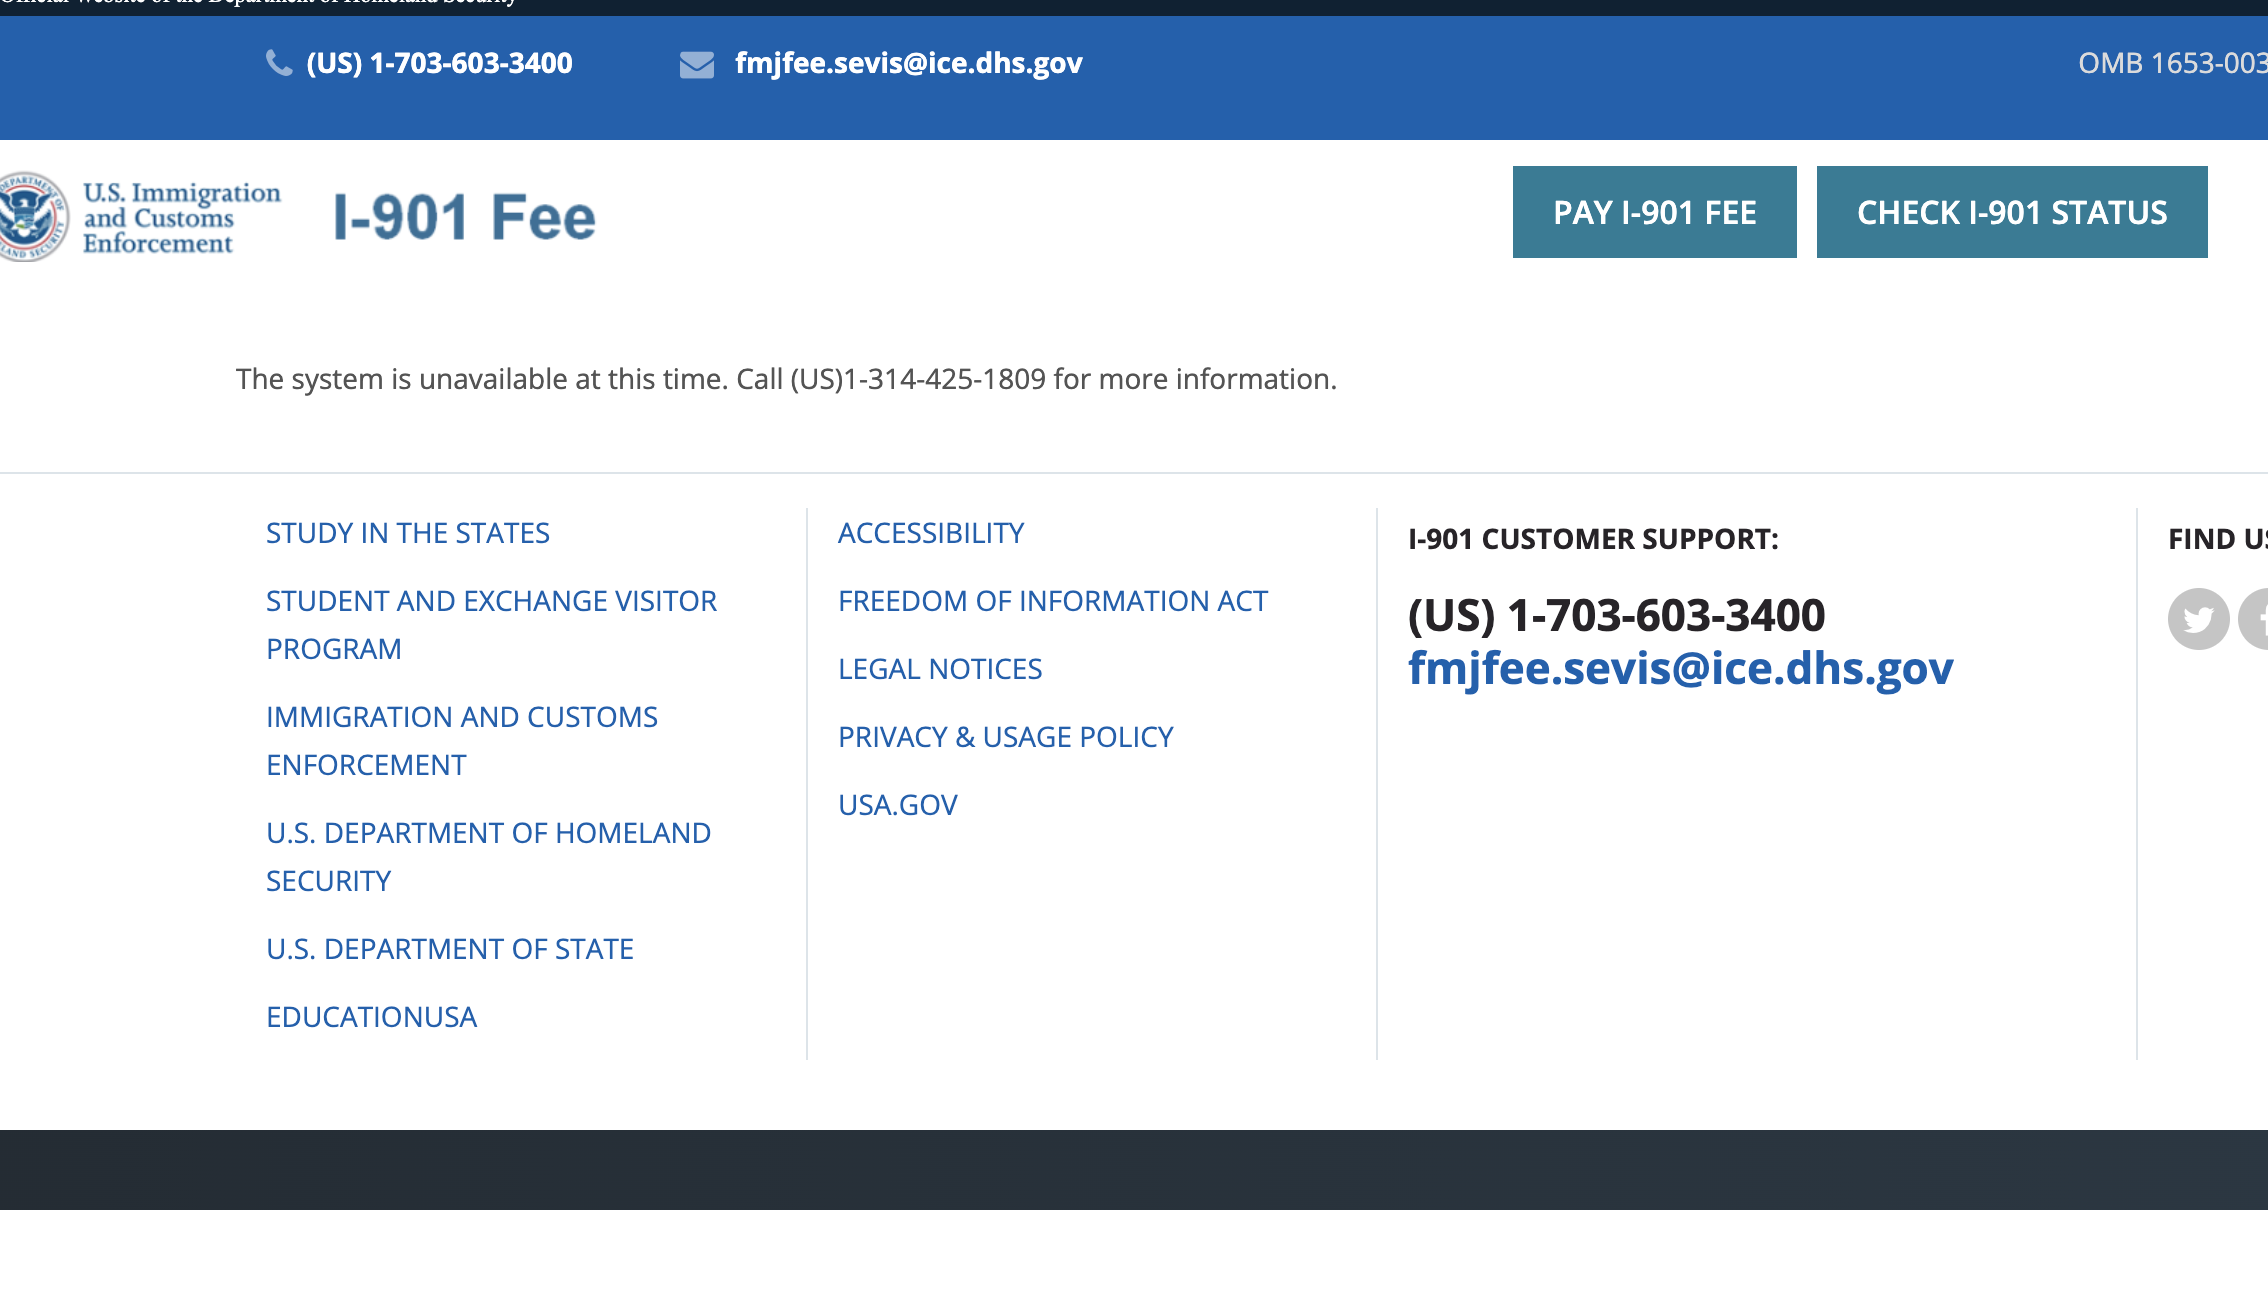The image size is (2268, 1316).
Task: Open the Twitter social icon
Action: pos(2198,619)
